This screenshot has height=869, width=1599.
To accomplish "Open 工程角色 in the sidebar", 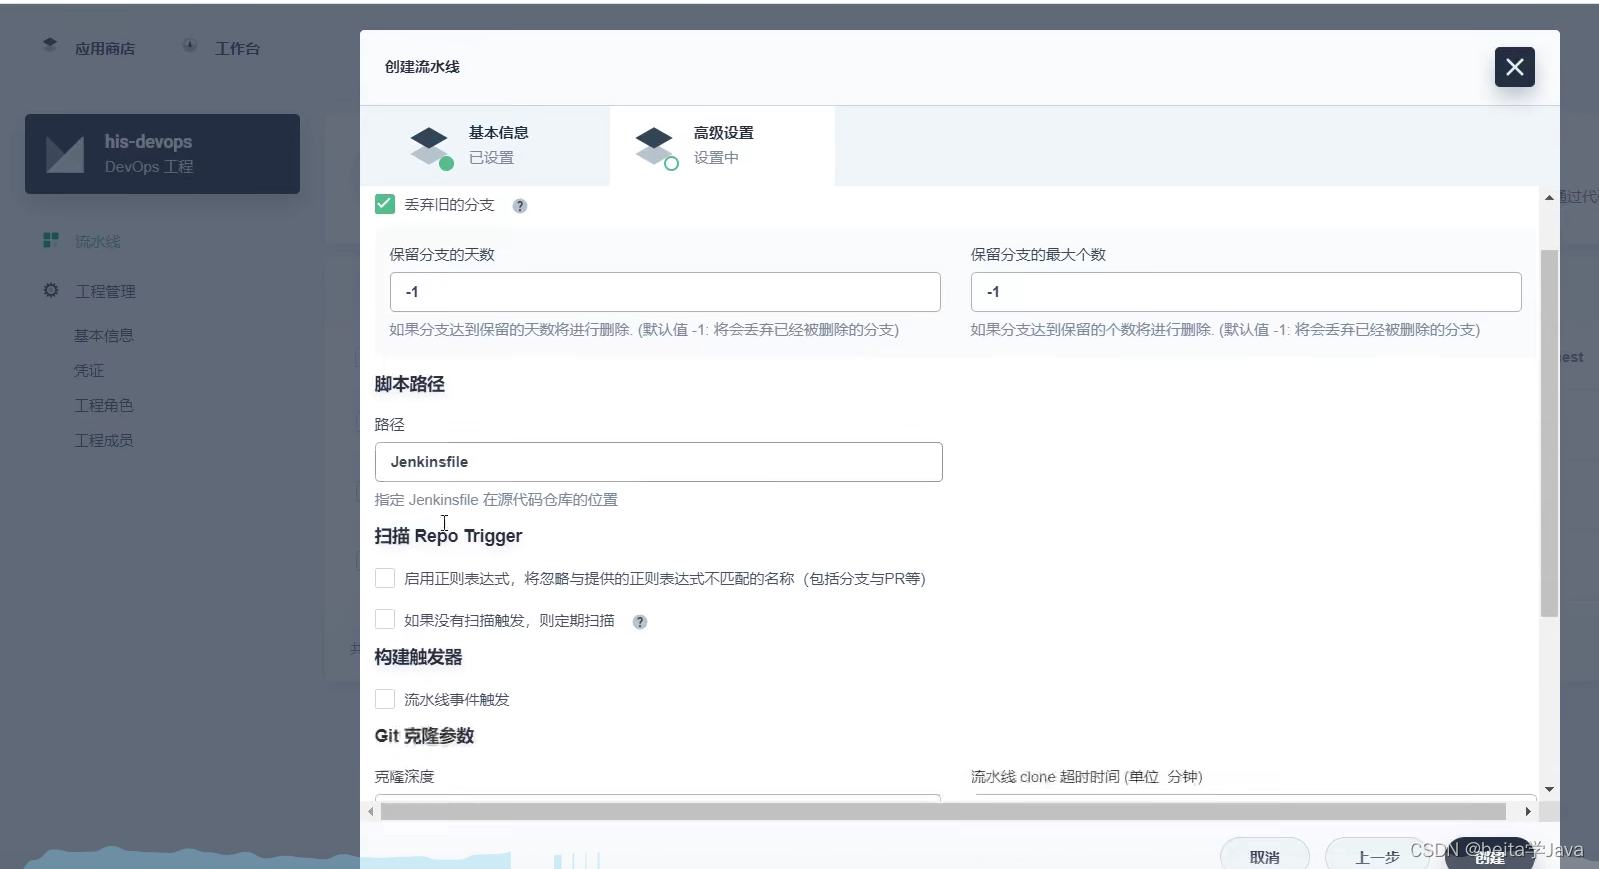I will (x=104, y=406).
